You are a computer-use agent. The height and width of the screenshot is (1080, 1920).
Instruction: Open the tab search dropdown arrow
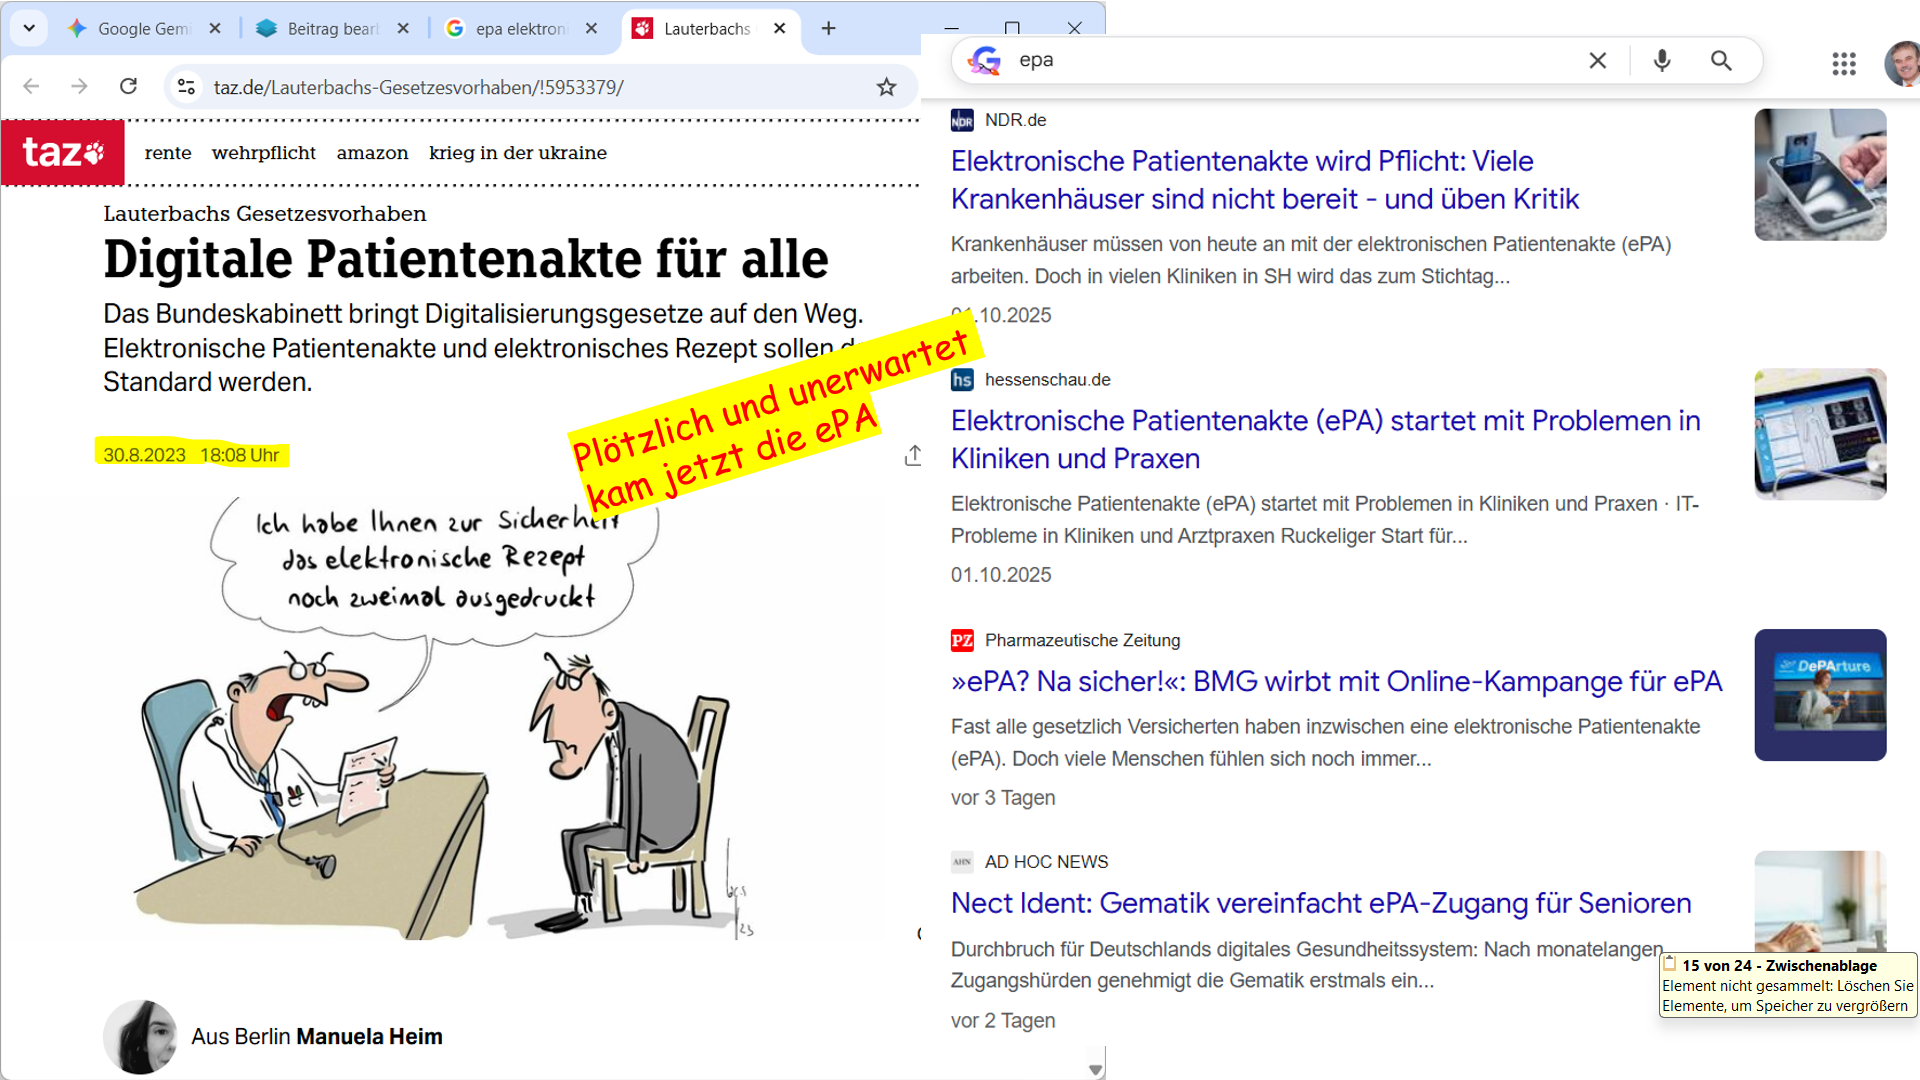29,28
